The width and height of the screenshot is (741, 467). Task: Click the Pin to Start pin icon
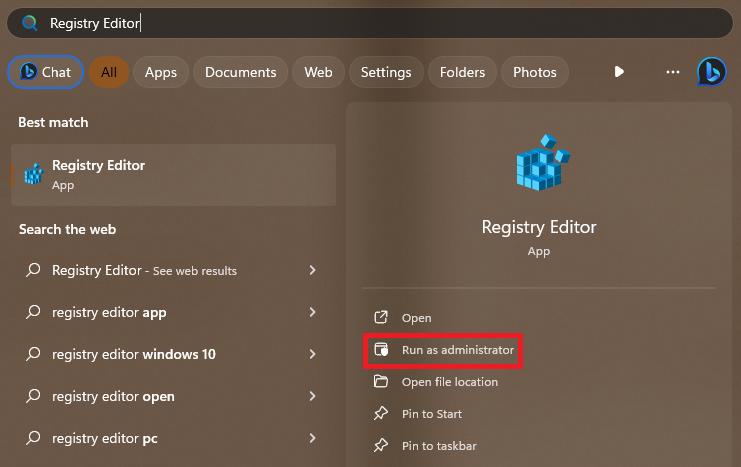pos(380,414)
